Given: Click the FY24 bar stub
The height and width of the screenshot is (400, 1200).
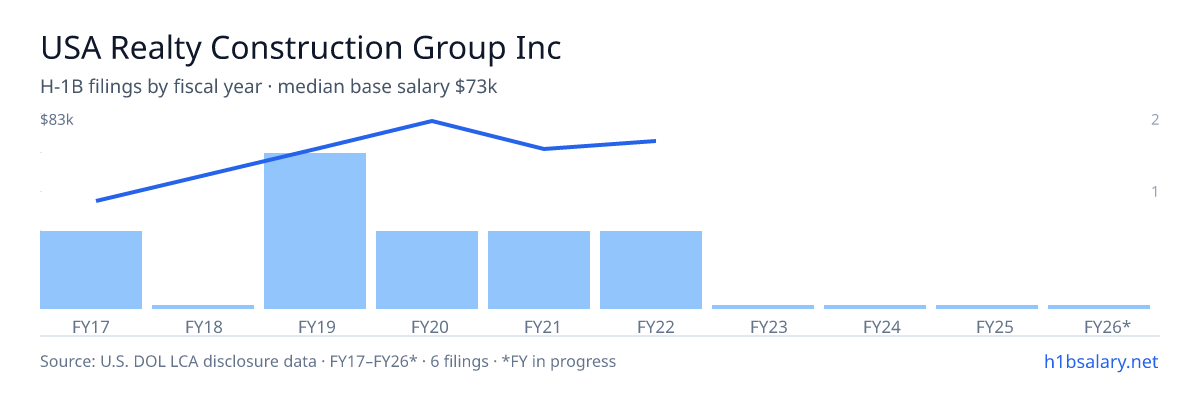Looking at the screenshot, I should click(x=875, y=307).
